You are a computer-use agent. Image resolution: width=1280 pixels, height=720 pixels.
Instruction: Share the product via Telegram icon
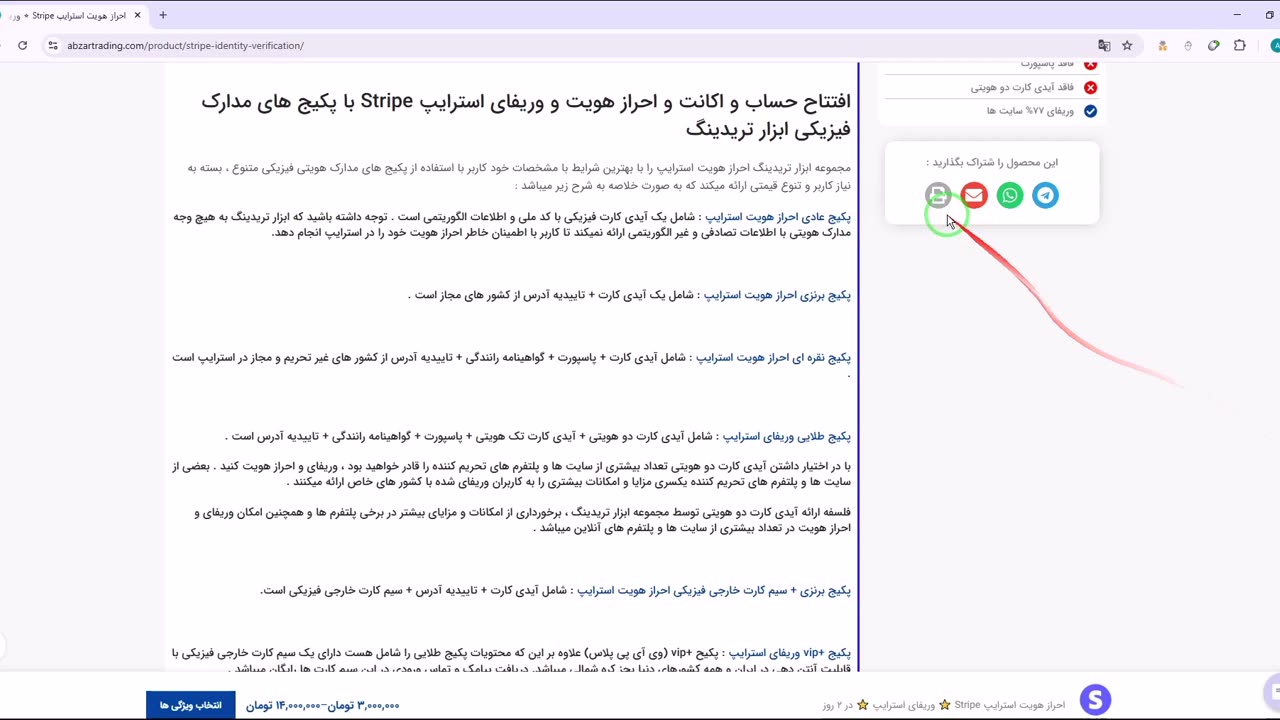[x=1045, y=195]
